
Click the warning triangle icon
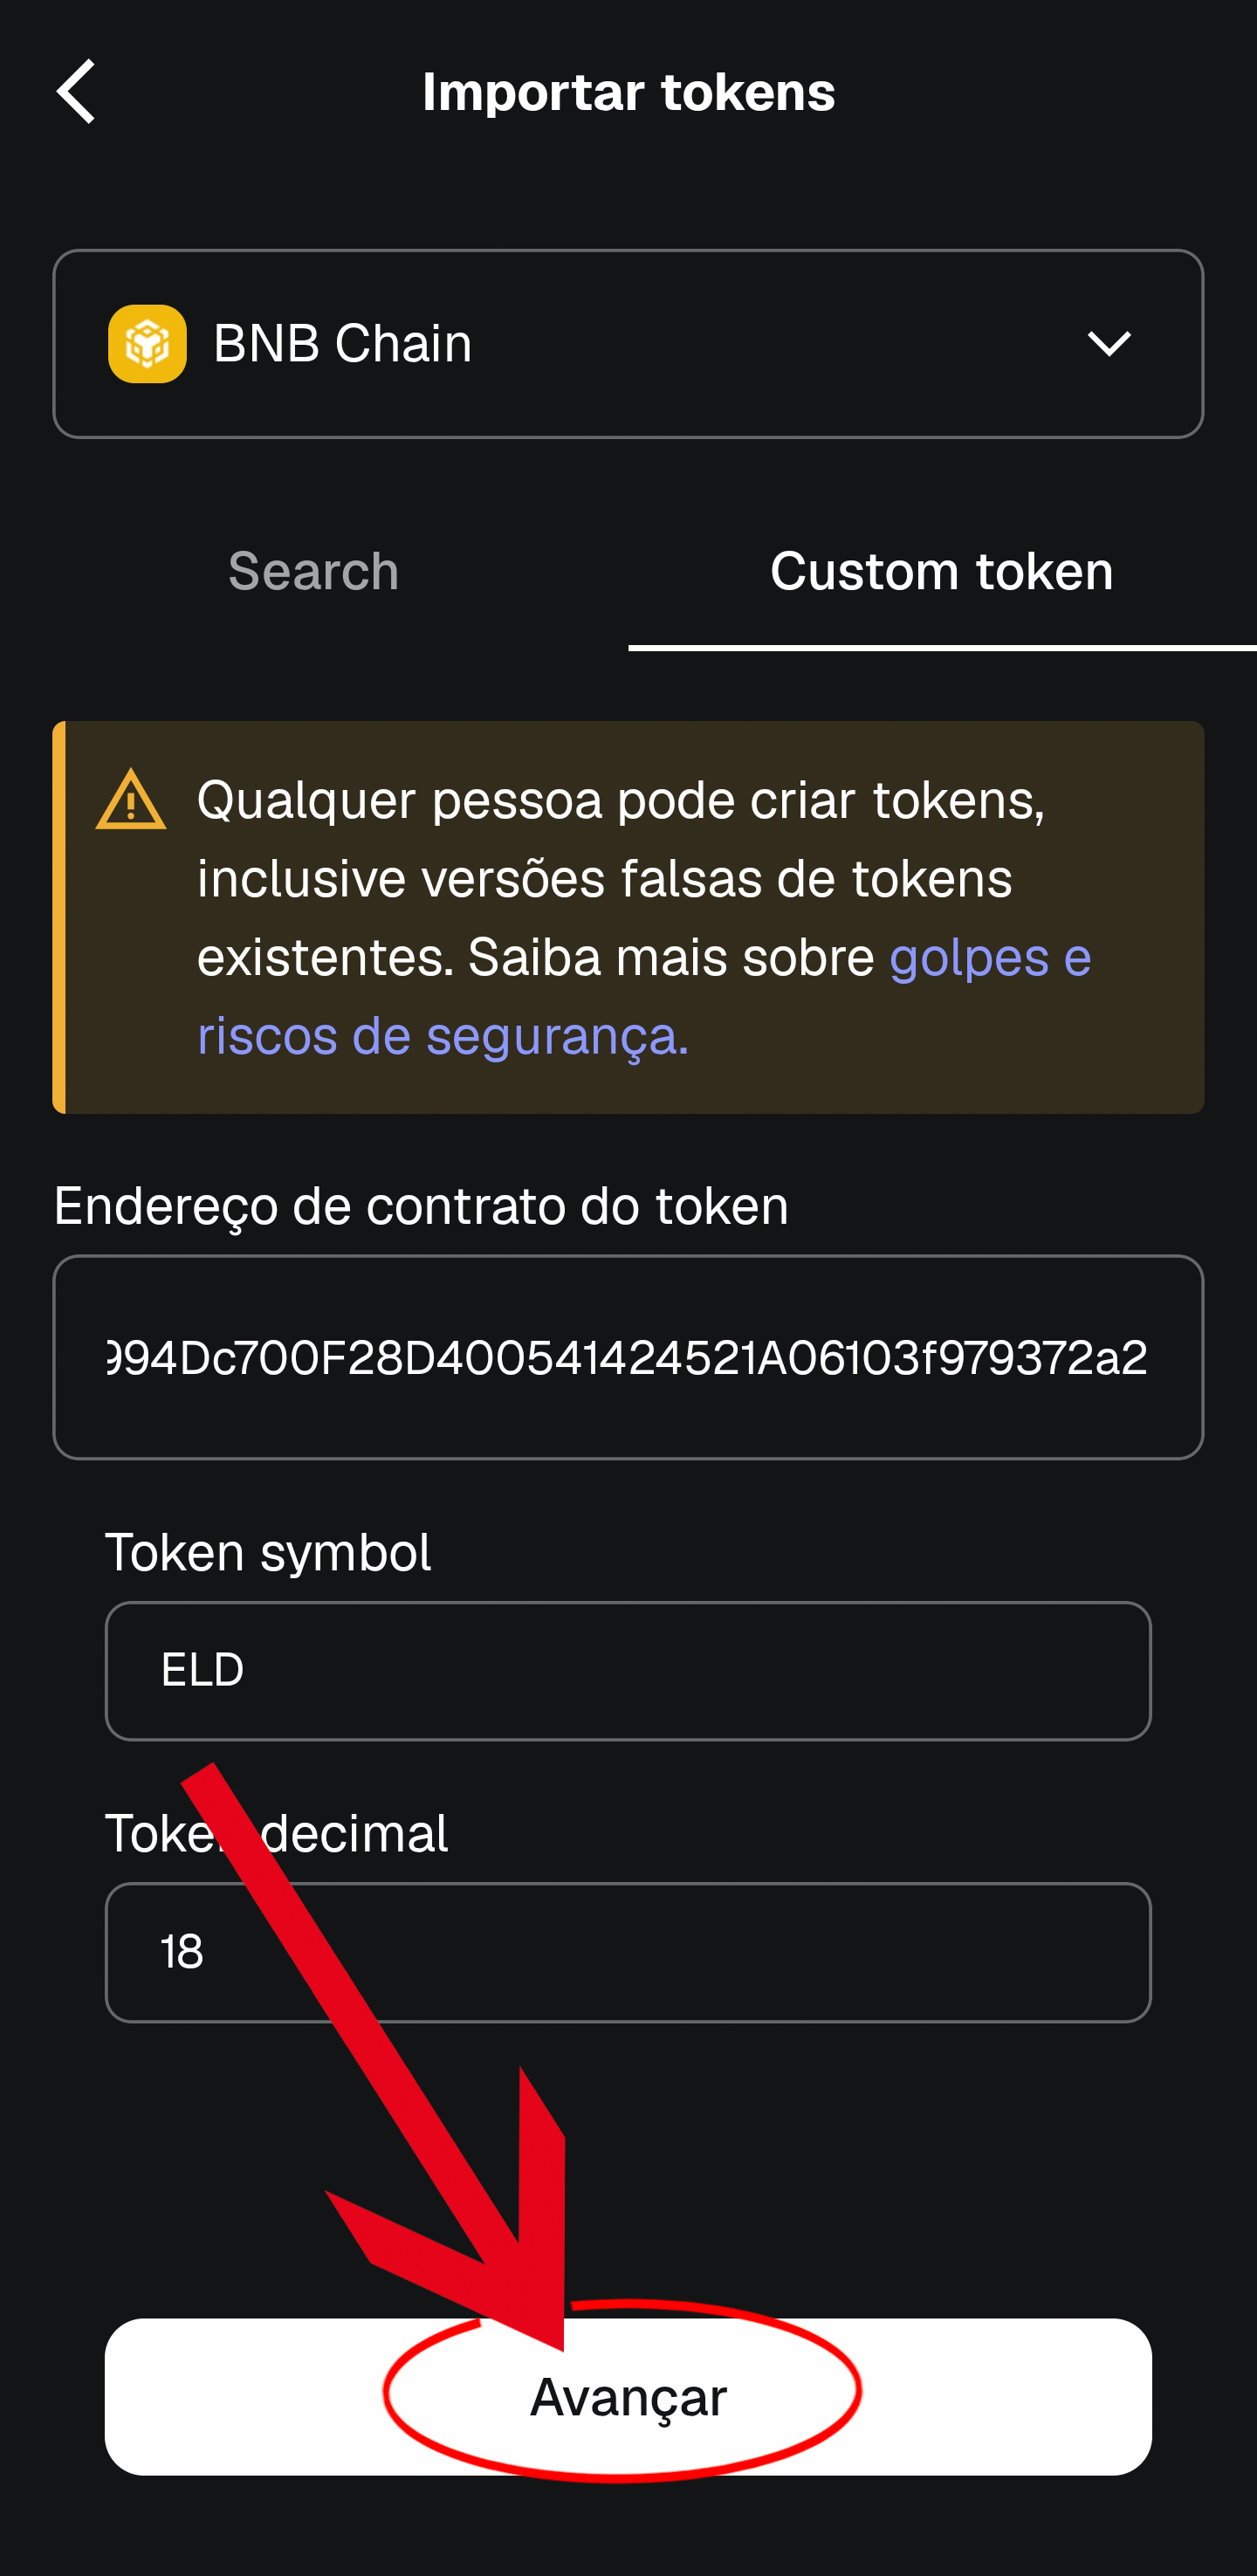click(130, 801)
